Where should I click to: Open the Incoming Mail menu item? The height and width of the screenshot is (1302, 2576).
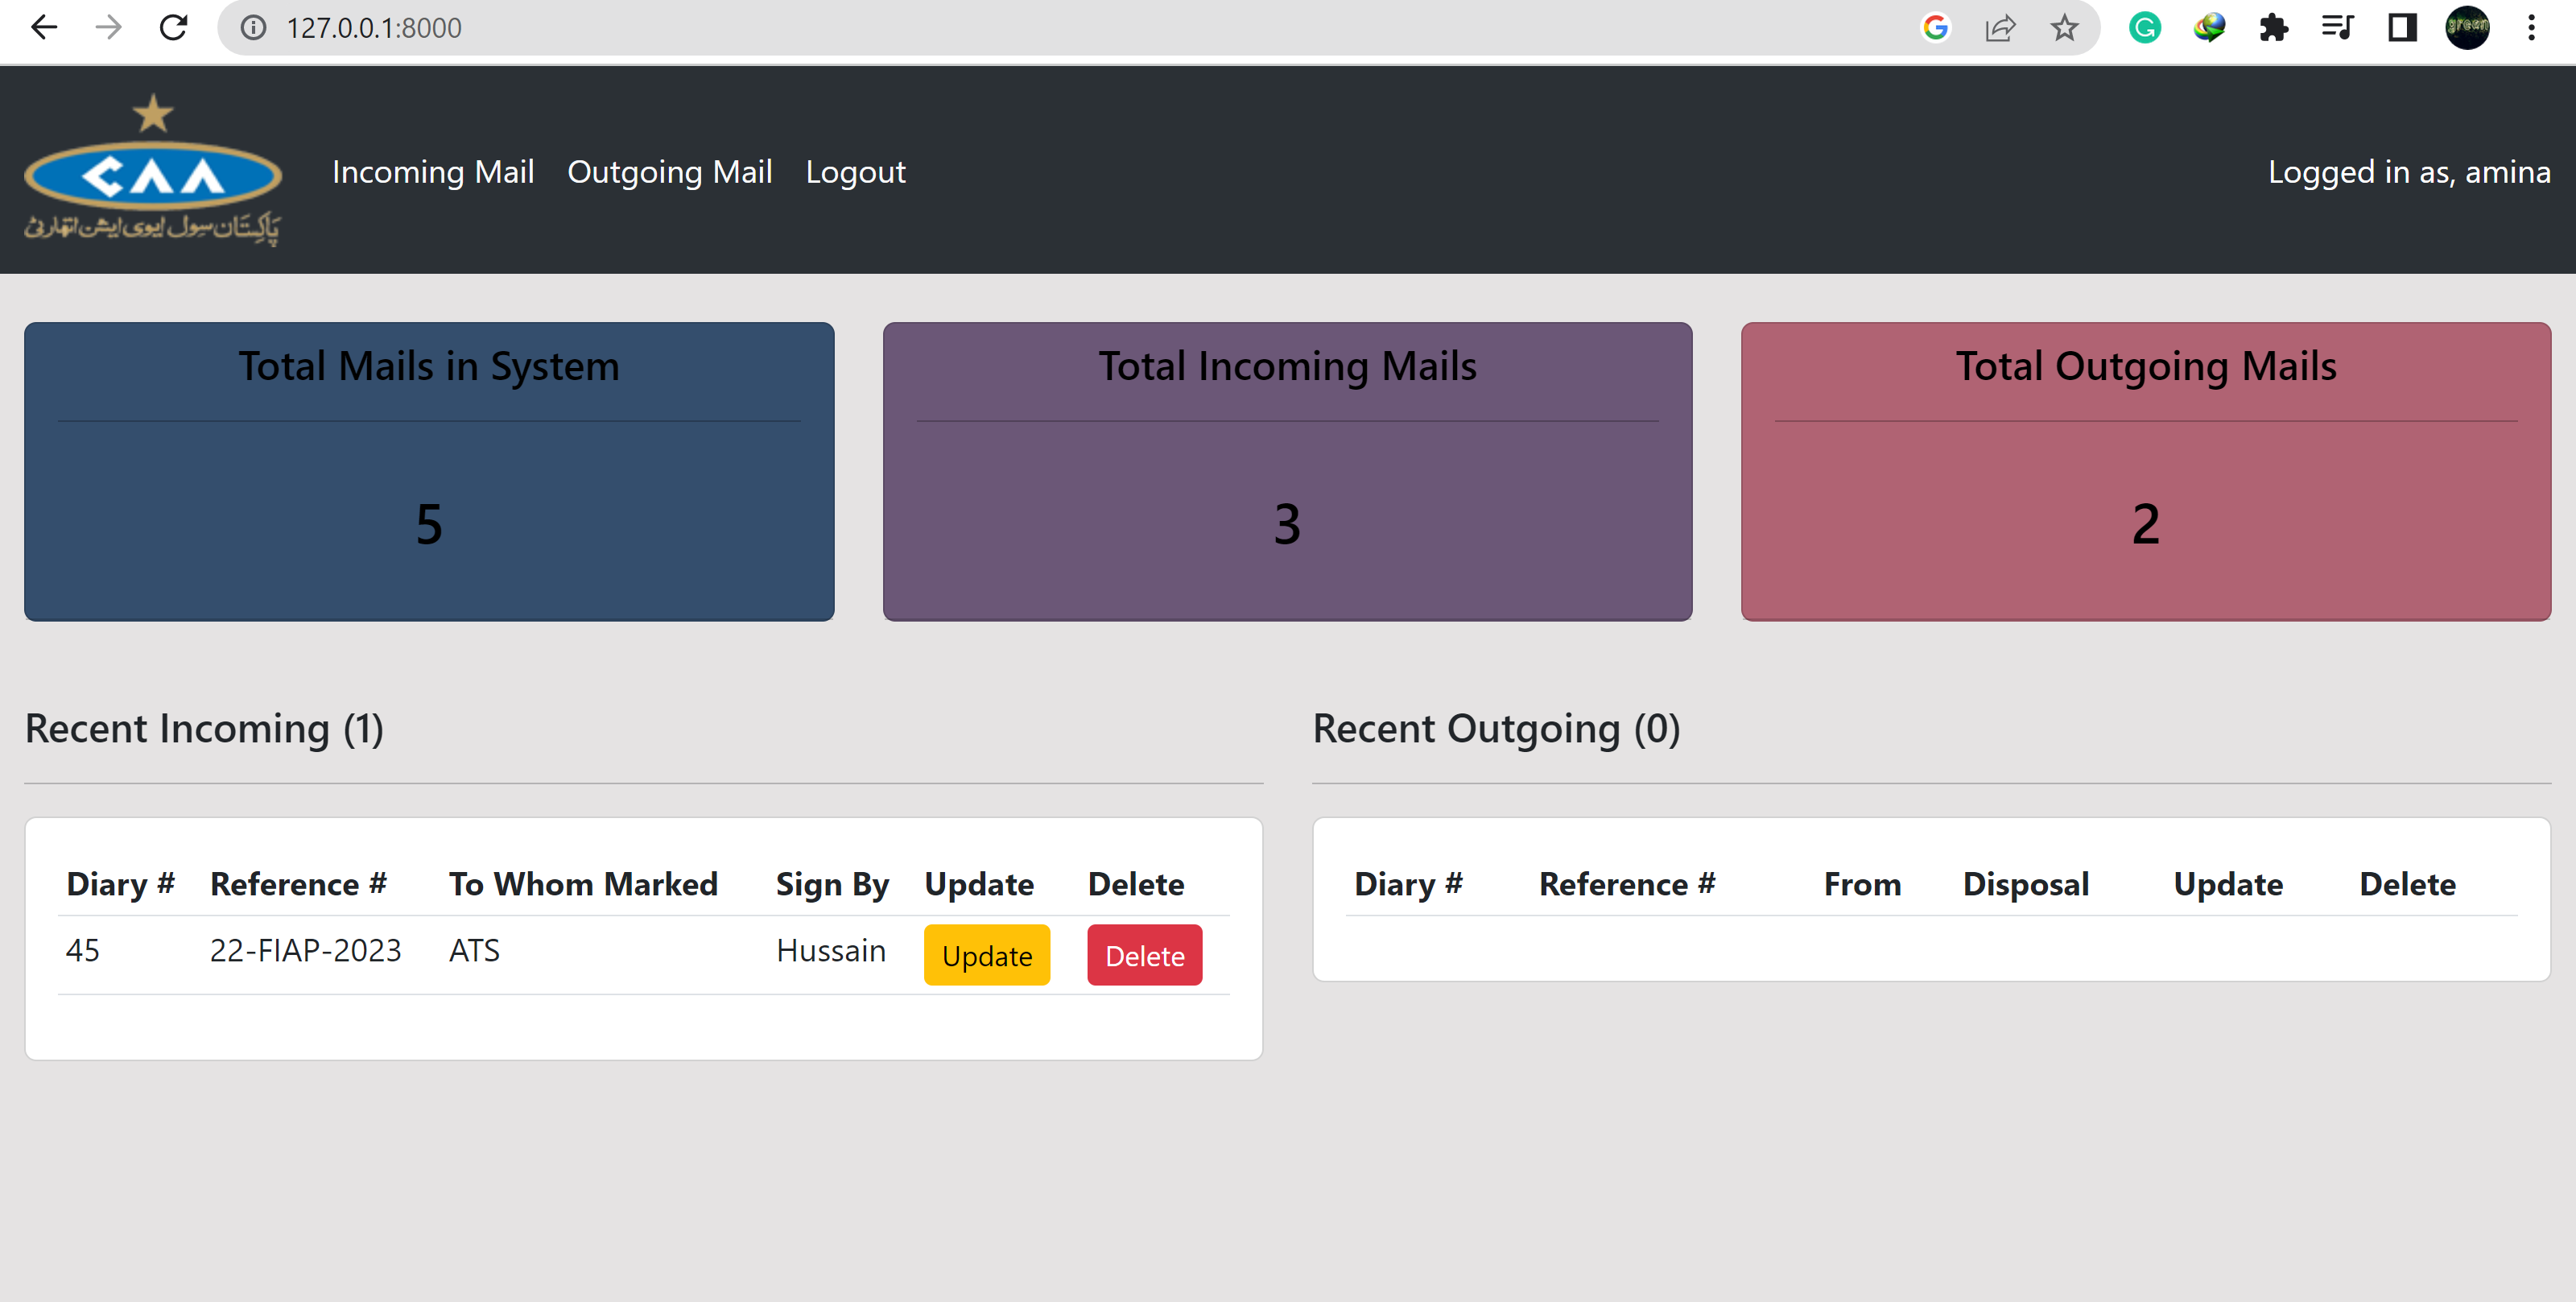pyautogui.click(x=433, y=171)
